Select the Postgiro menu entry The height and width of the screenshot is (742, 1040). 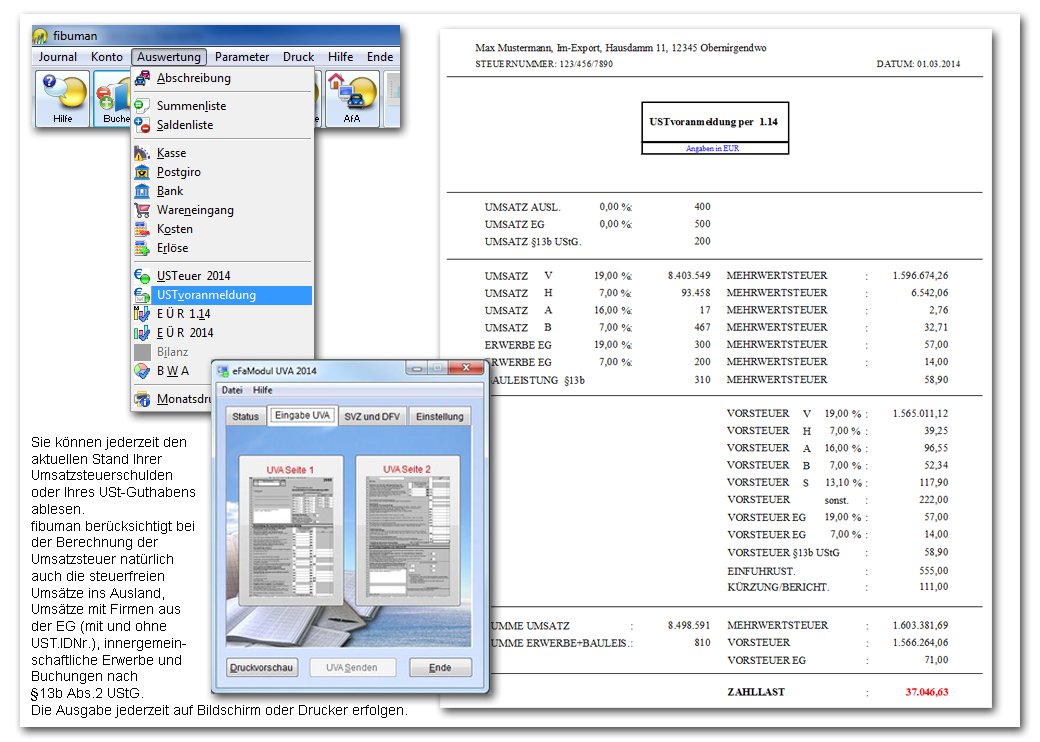(x=222, y=172)
